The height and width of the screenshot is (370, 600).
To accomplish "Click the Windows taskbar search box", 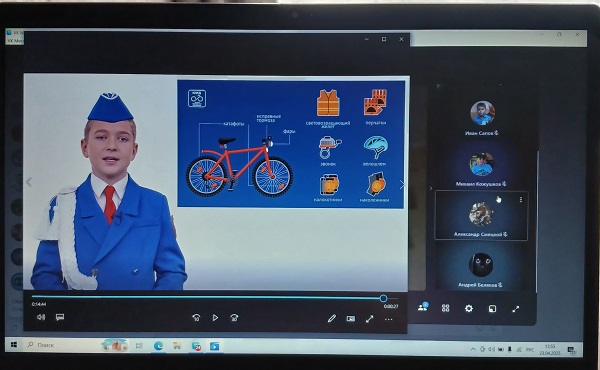I will click(x=63, y=345).
